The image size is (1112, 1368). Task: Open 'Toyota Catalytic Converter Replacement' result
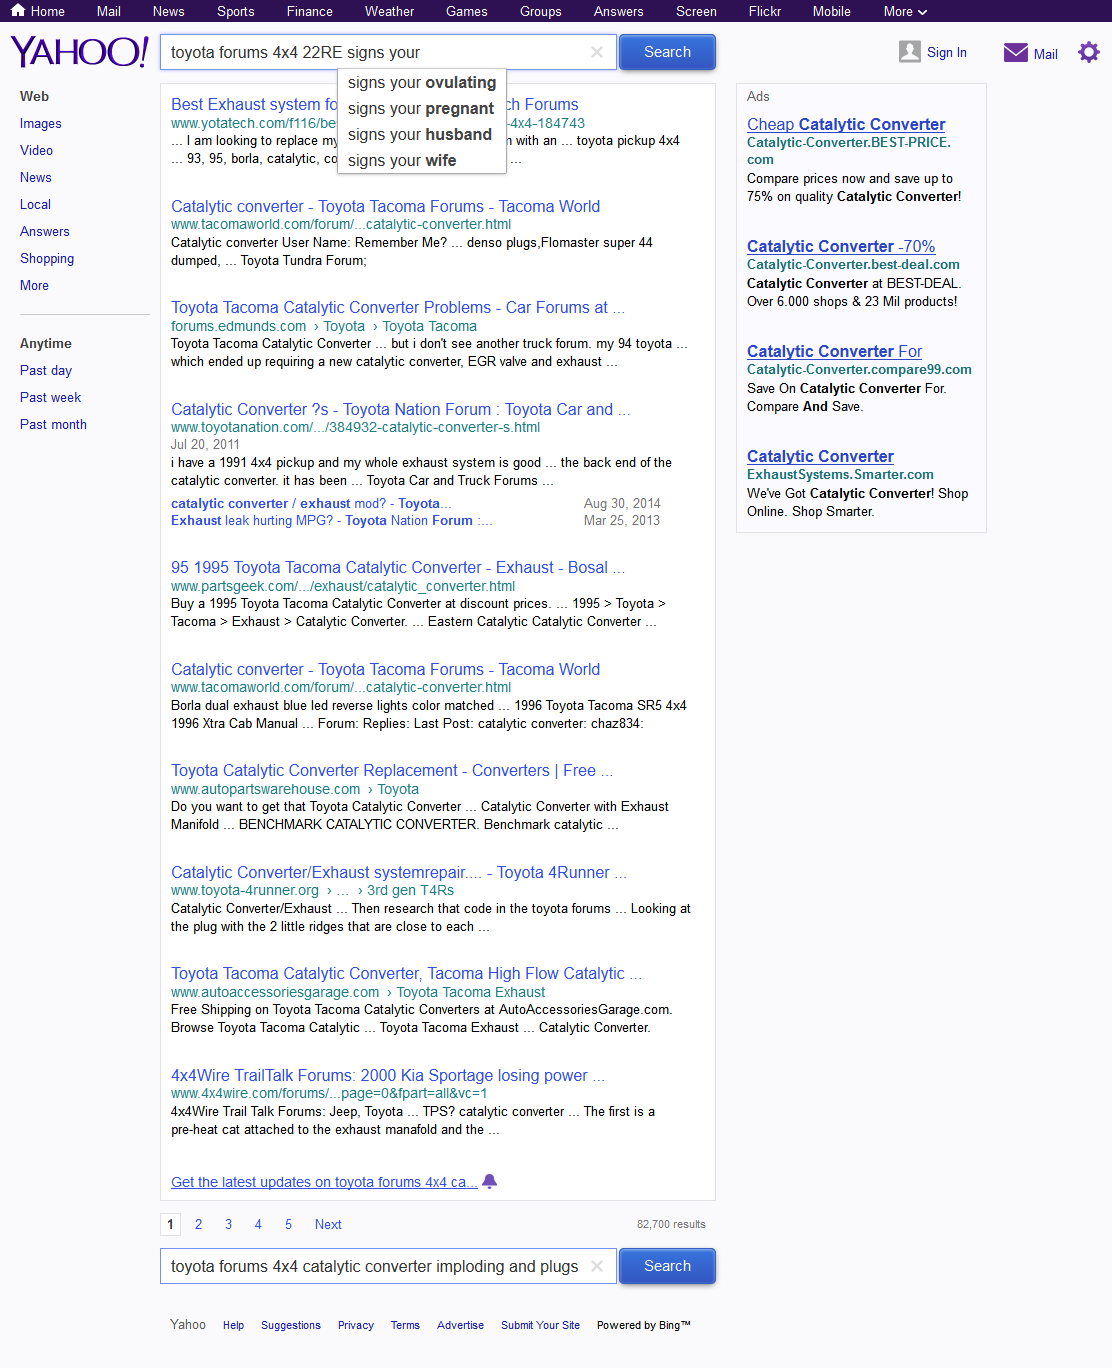pyautogui.click(x=392, y=770)
